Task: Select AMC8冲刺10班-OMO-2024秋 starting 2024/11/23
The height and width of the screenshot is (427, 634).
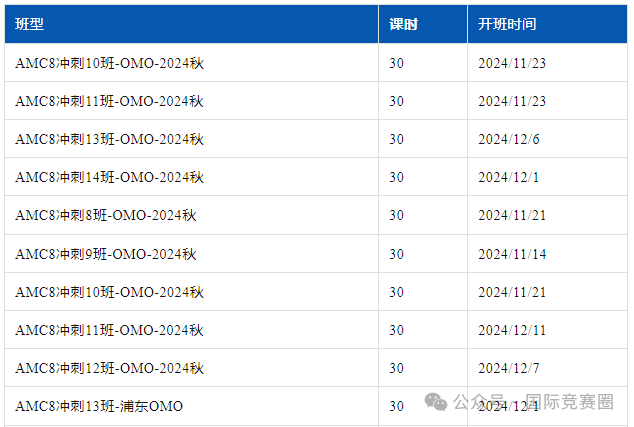Action: coord(110,63)
